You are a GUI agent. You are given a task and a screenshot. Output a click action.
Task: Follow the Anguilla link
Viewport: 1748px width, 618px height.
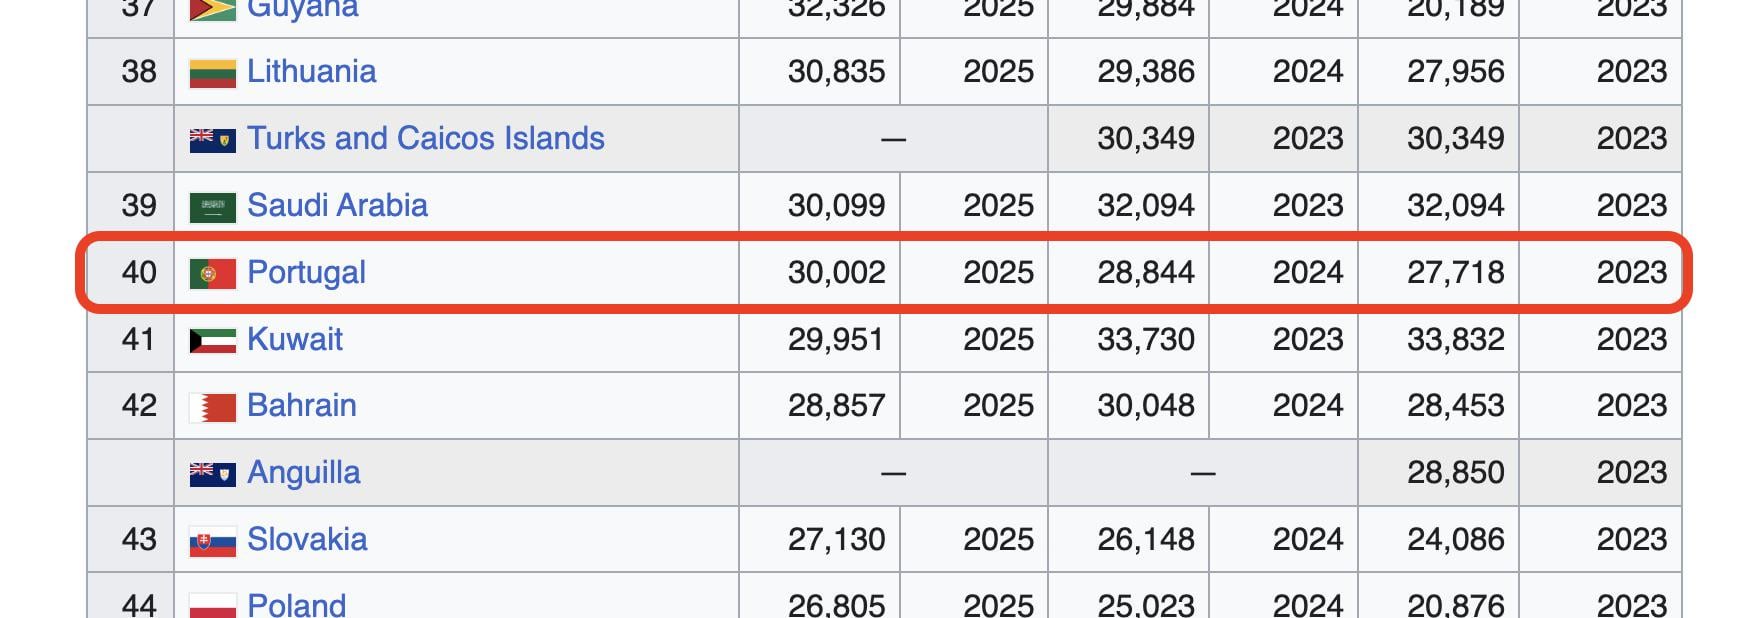(x=303, y=472)
